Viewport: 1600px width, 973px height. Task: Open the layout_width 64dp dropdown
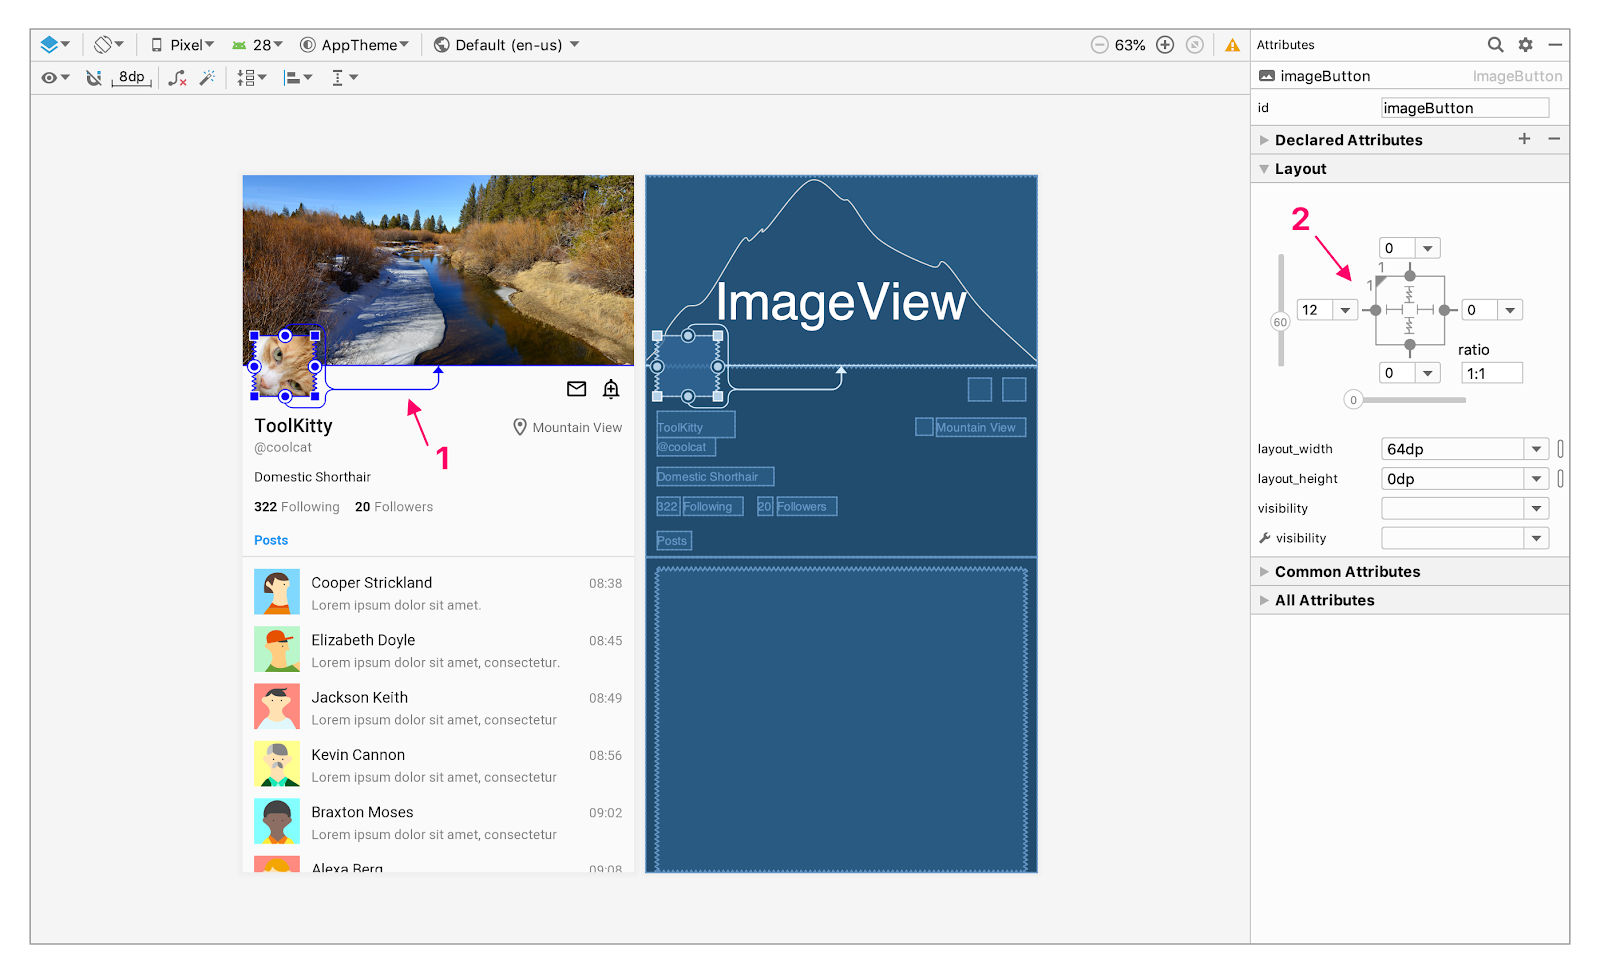(1537, 448)
